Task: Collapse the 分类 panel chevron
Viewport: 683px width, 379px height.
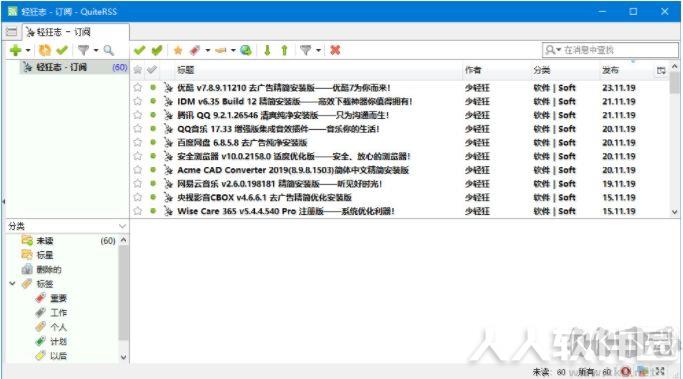Action: [122, 226]
